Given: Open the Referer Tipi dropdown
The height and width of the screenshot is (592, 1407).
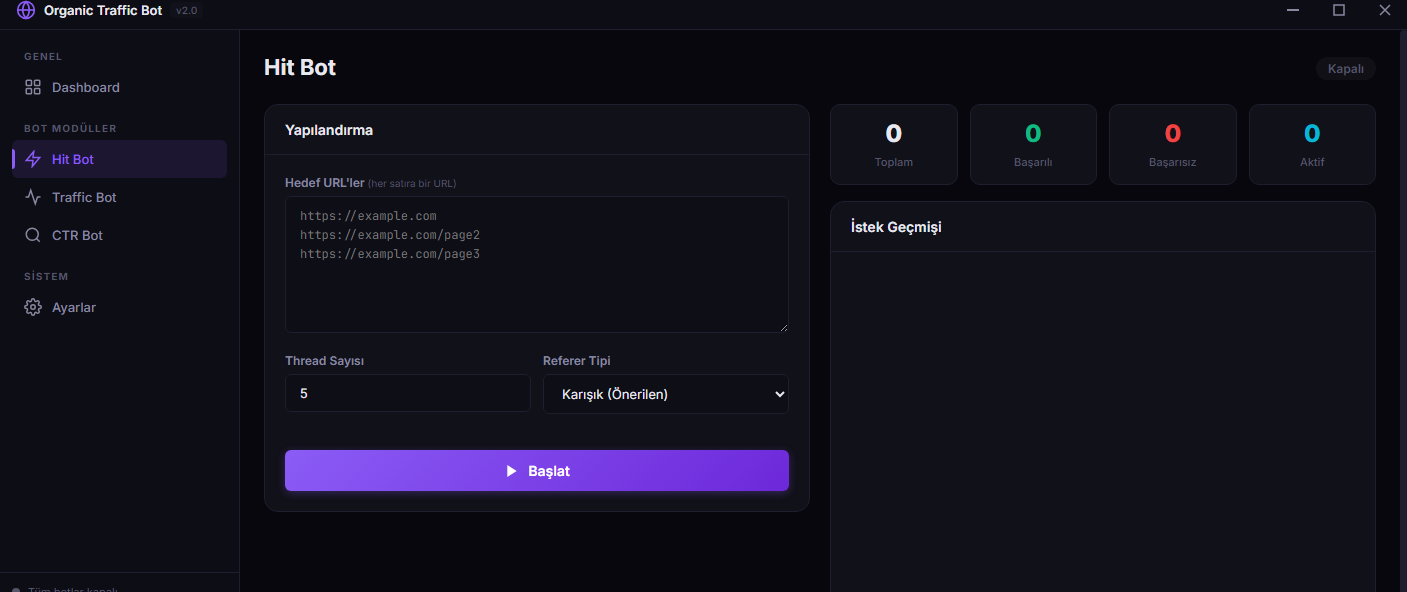Looking at the screenshot, I should [666, 394].
